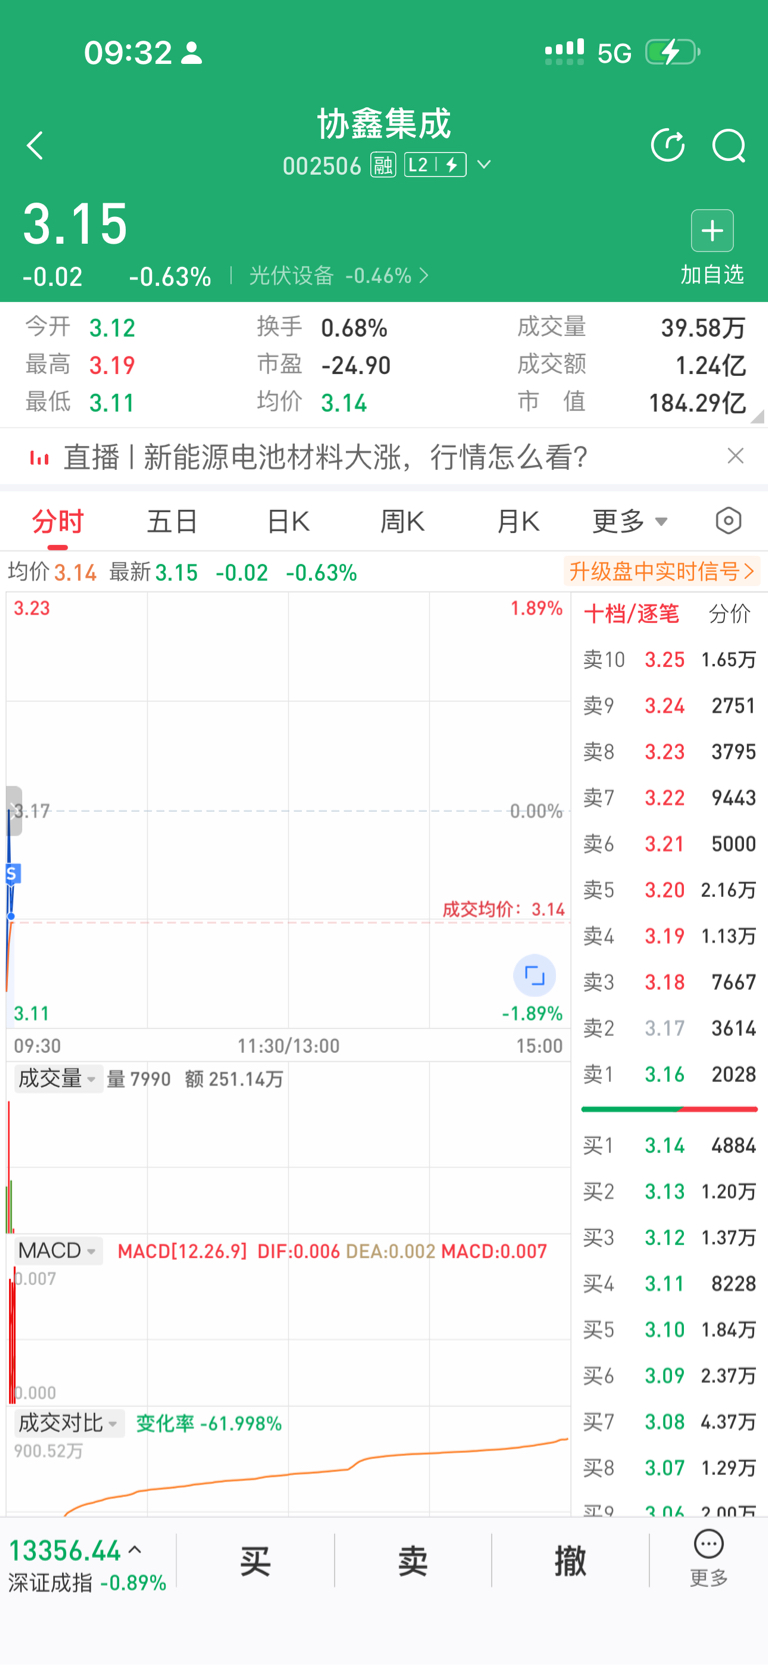Expand the left side handle on chart
Screen dimensions: 768x1665
[x=13, y=810]
